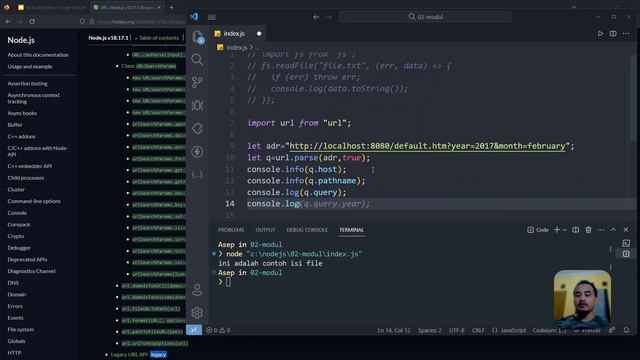The image size is (640, 360).
Task: Click the 02-modul command center search box
Action: click(425, 17)
